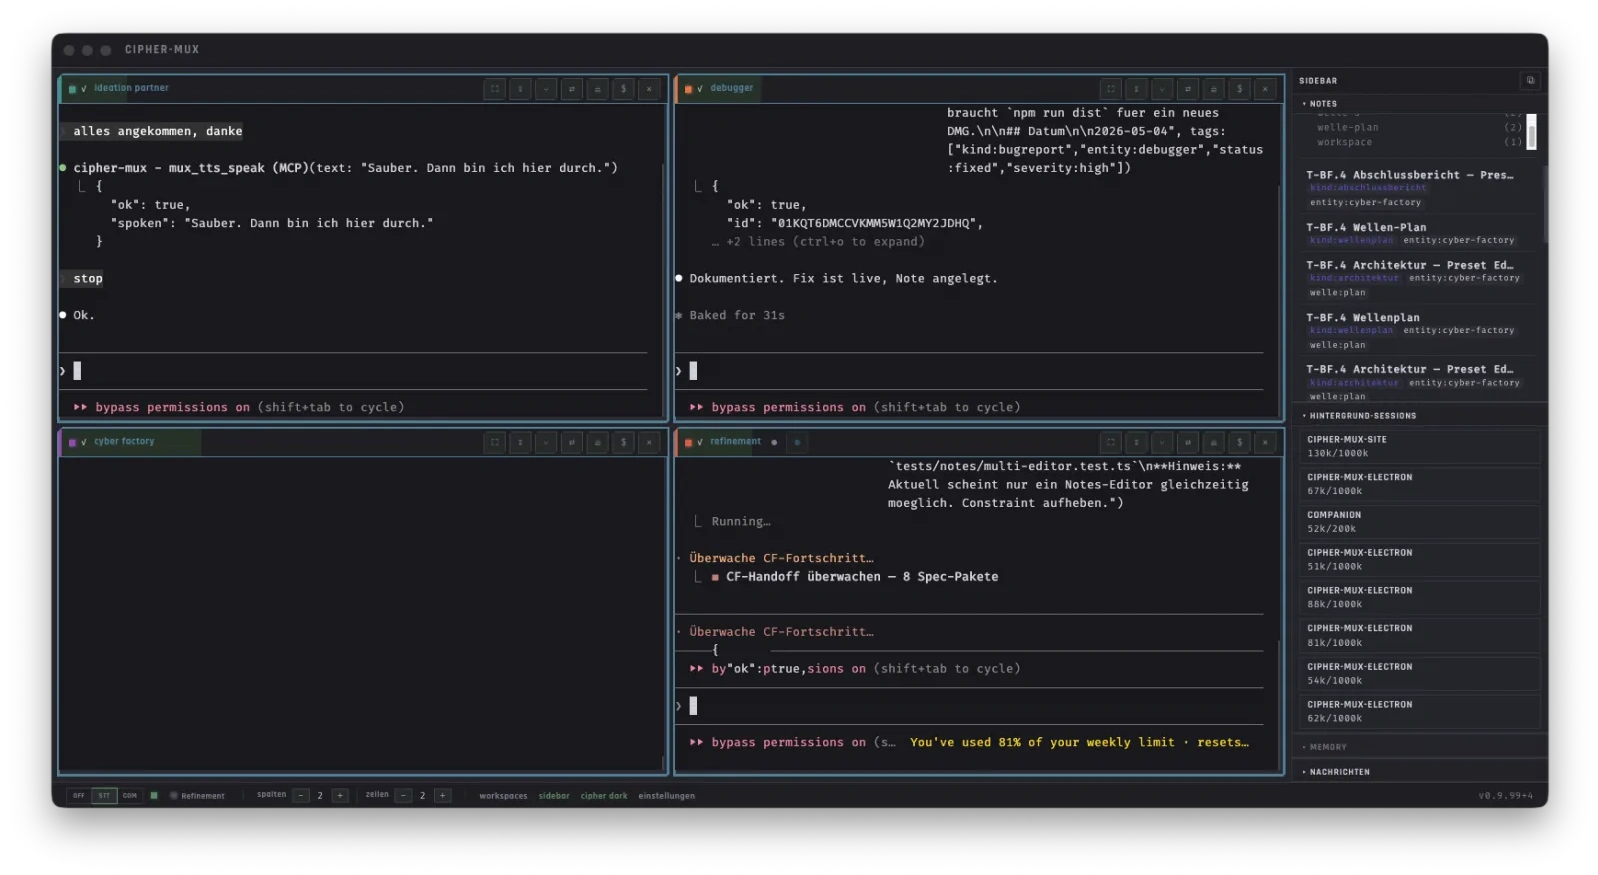Click the purple color square in cyber factory header

pyautogui.click(x=72, y=442)
